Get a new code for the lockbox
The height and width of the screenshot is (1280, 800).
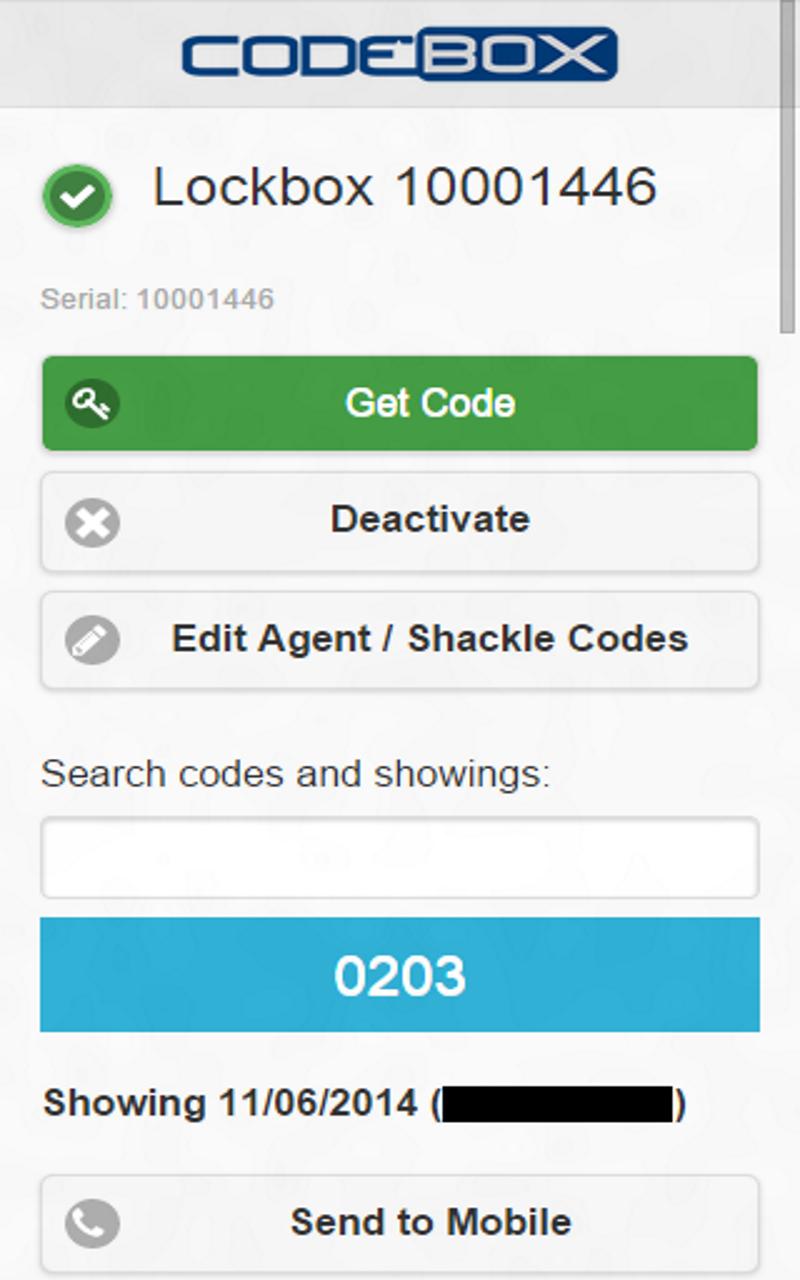click(x=400, y=403)
